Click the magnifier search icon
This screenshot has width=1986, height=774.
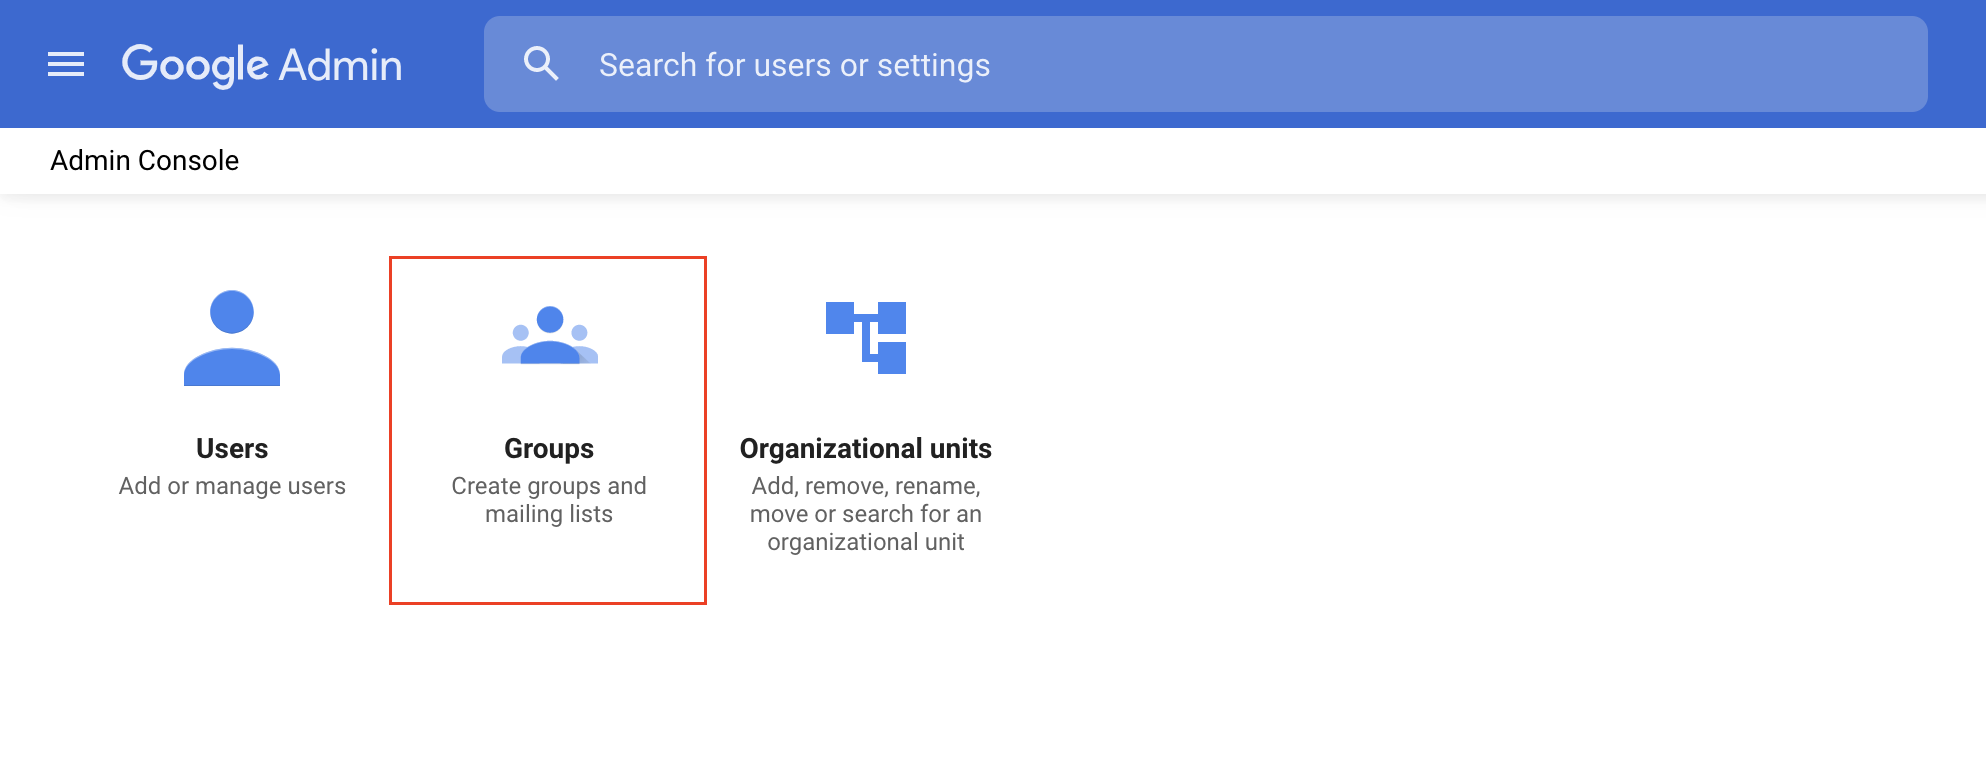click(541, 64)
